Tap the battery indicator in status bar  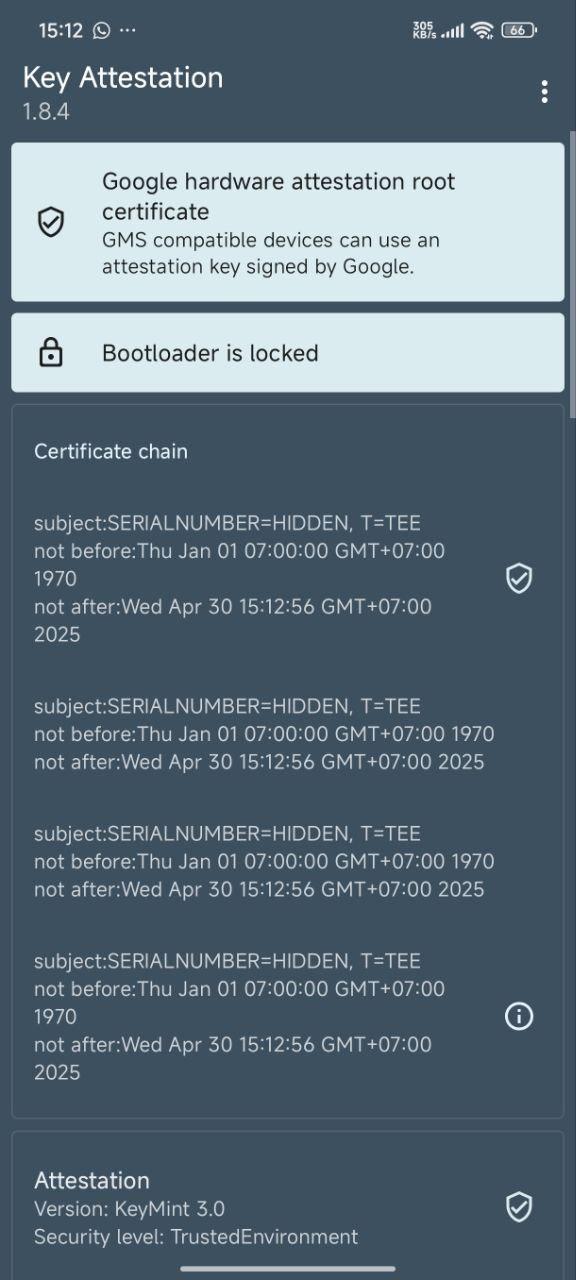click(519, 30)
